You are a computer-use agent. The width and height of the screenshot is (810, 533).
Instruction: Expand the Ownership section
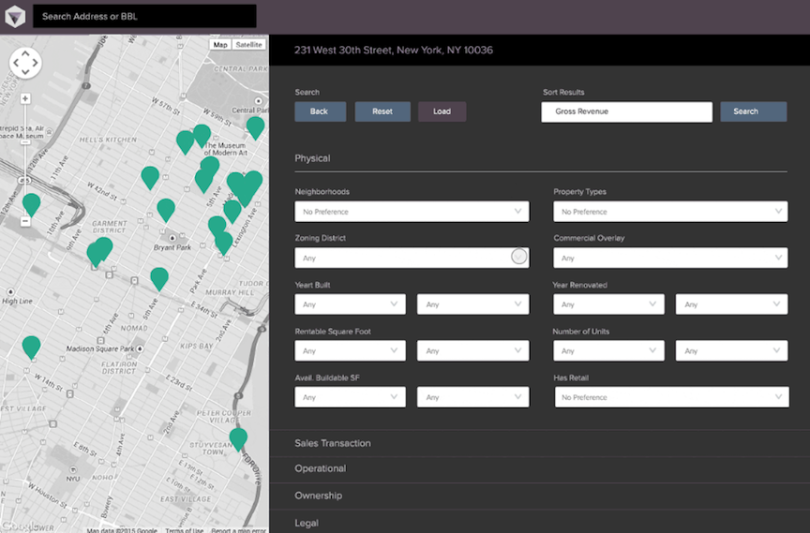point(539,496)
